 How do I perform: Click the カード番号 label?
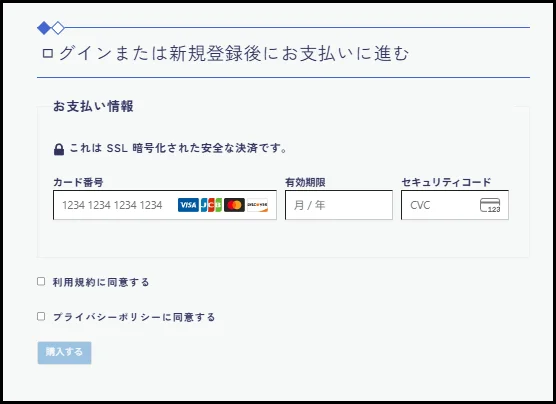(x=78, y=182)
